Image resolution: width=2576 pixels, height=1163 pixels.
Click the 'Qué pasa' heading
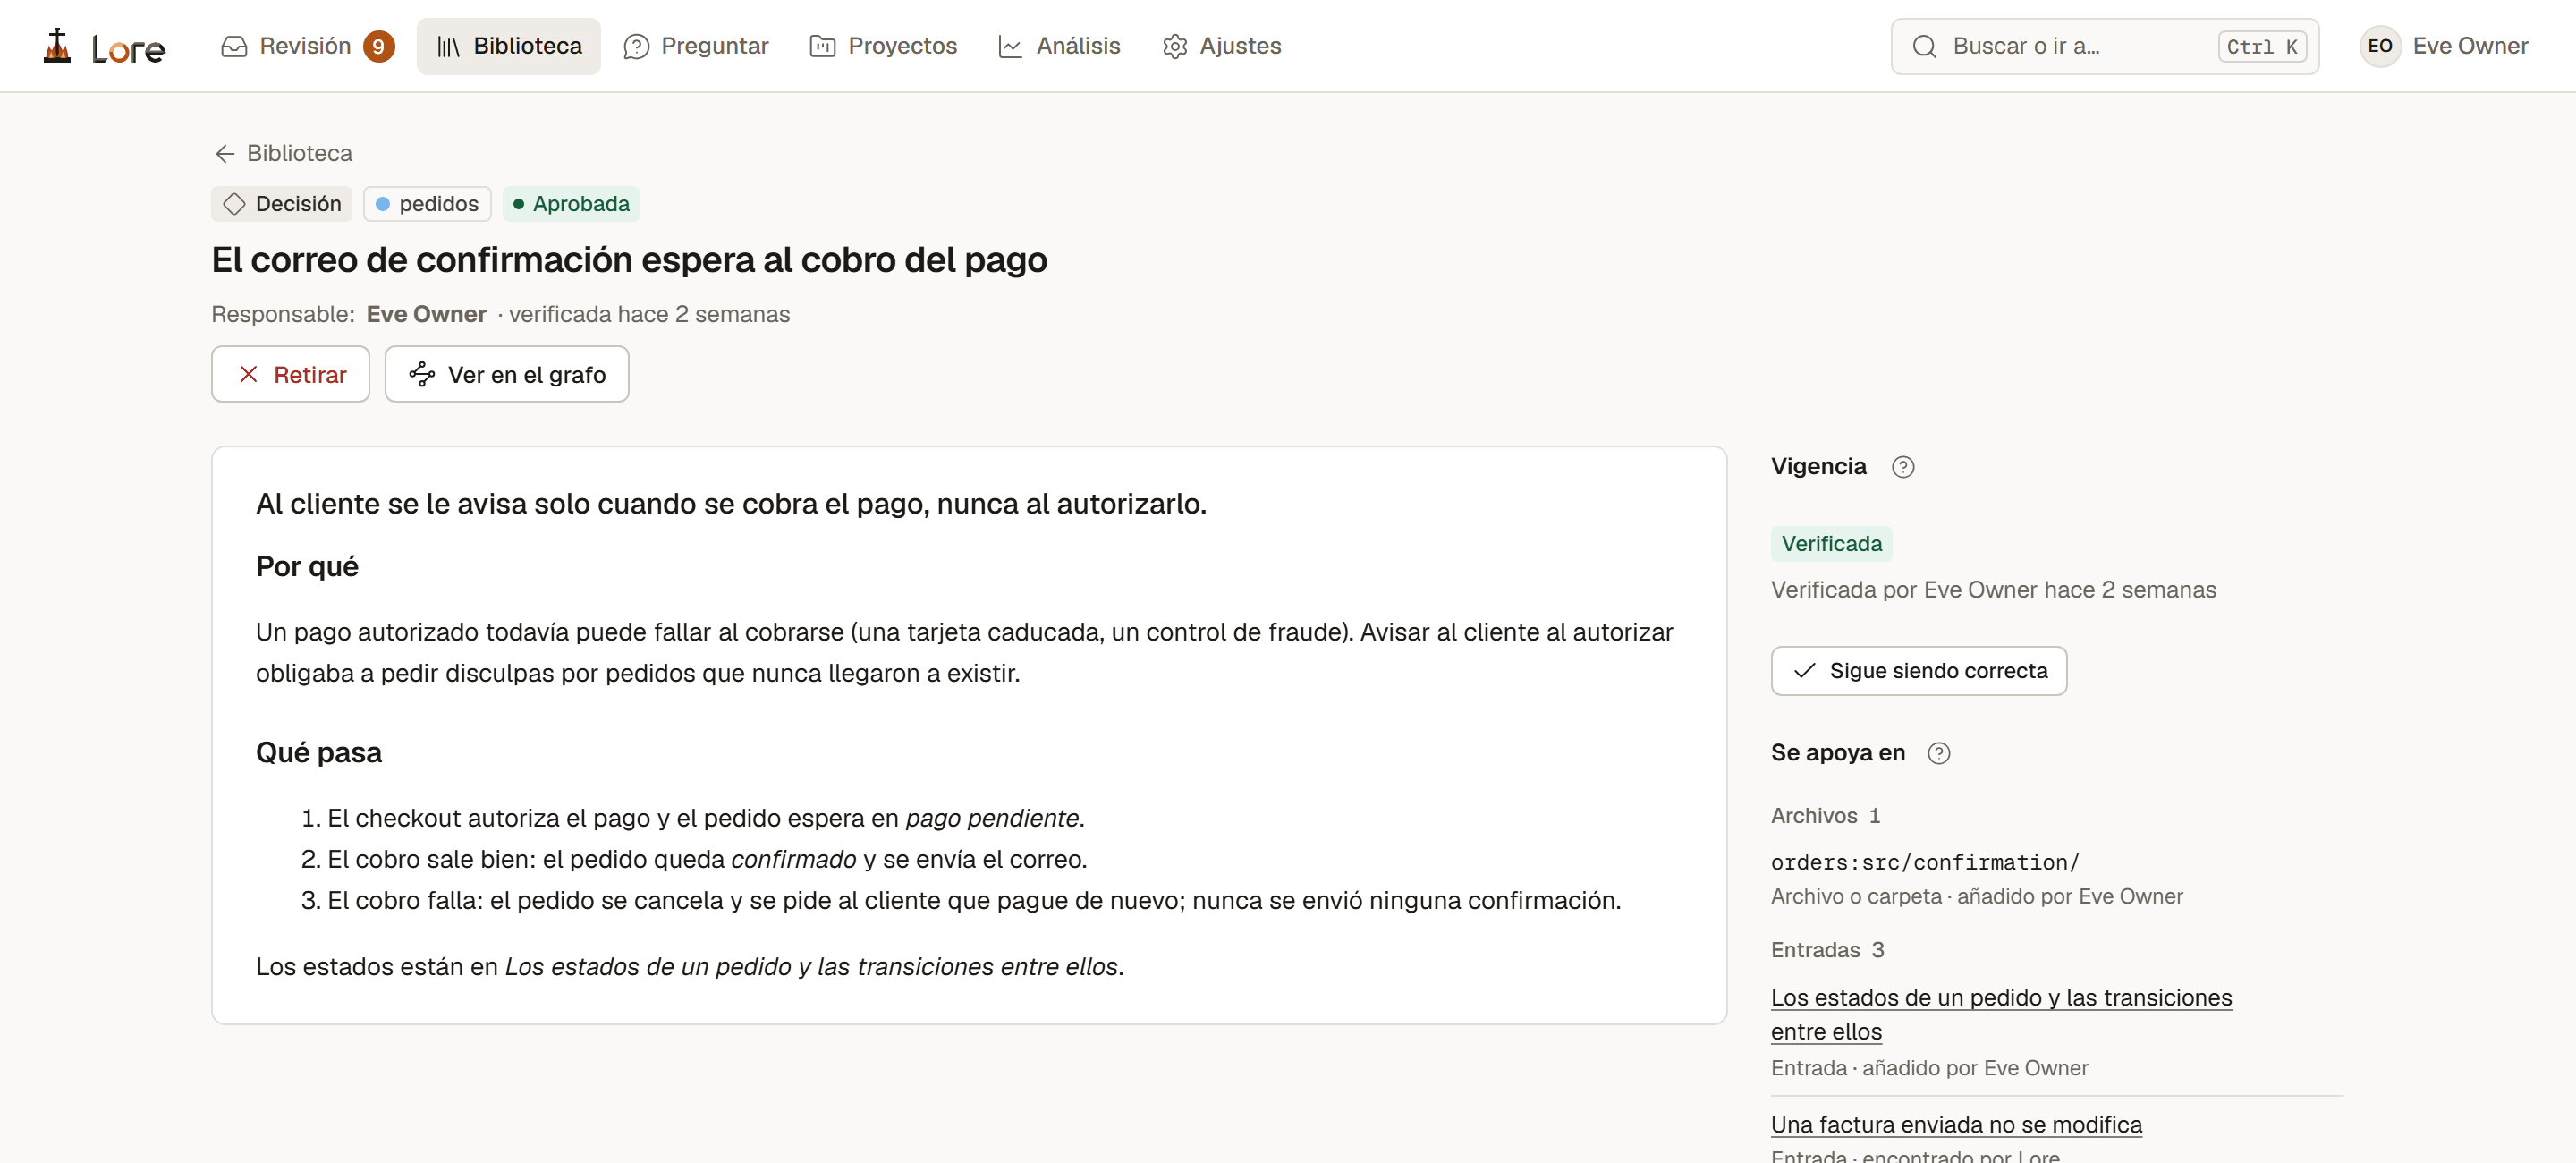click(x=319, y=753)
